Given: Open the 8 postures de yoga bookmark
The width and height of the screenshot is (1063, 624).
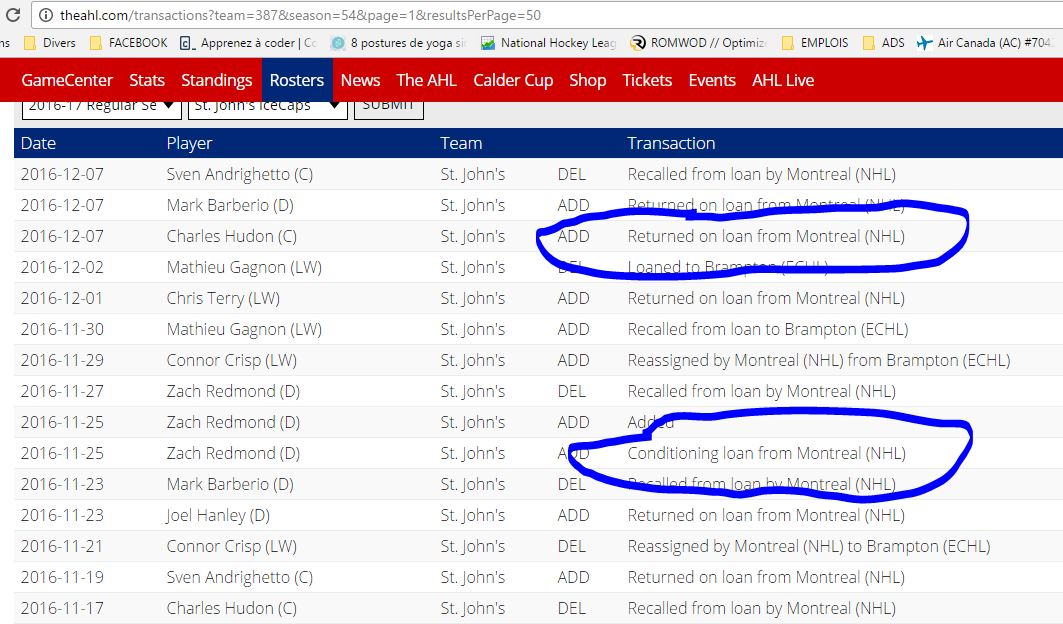Looking at the screenshot, I should 398,43.
